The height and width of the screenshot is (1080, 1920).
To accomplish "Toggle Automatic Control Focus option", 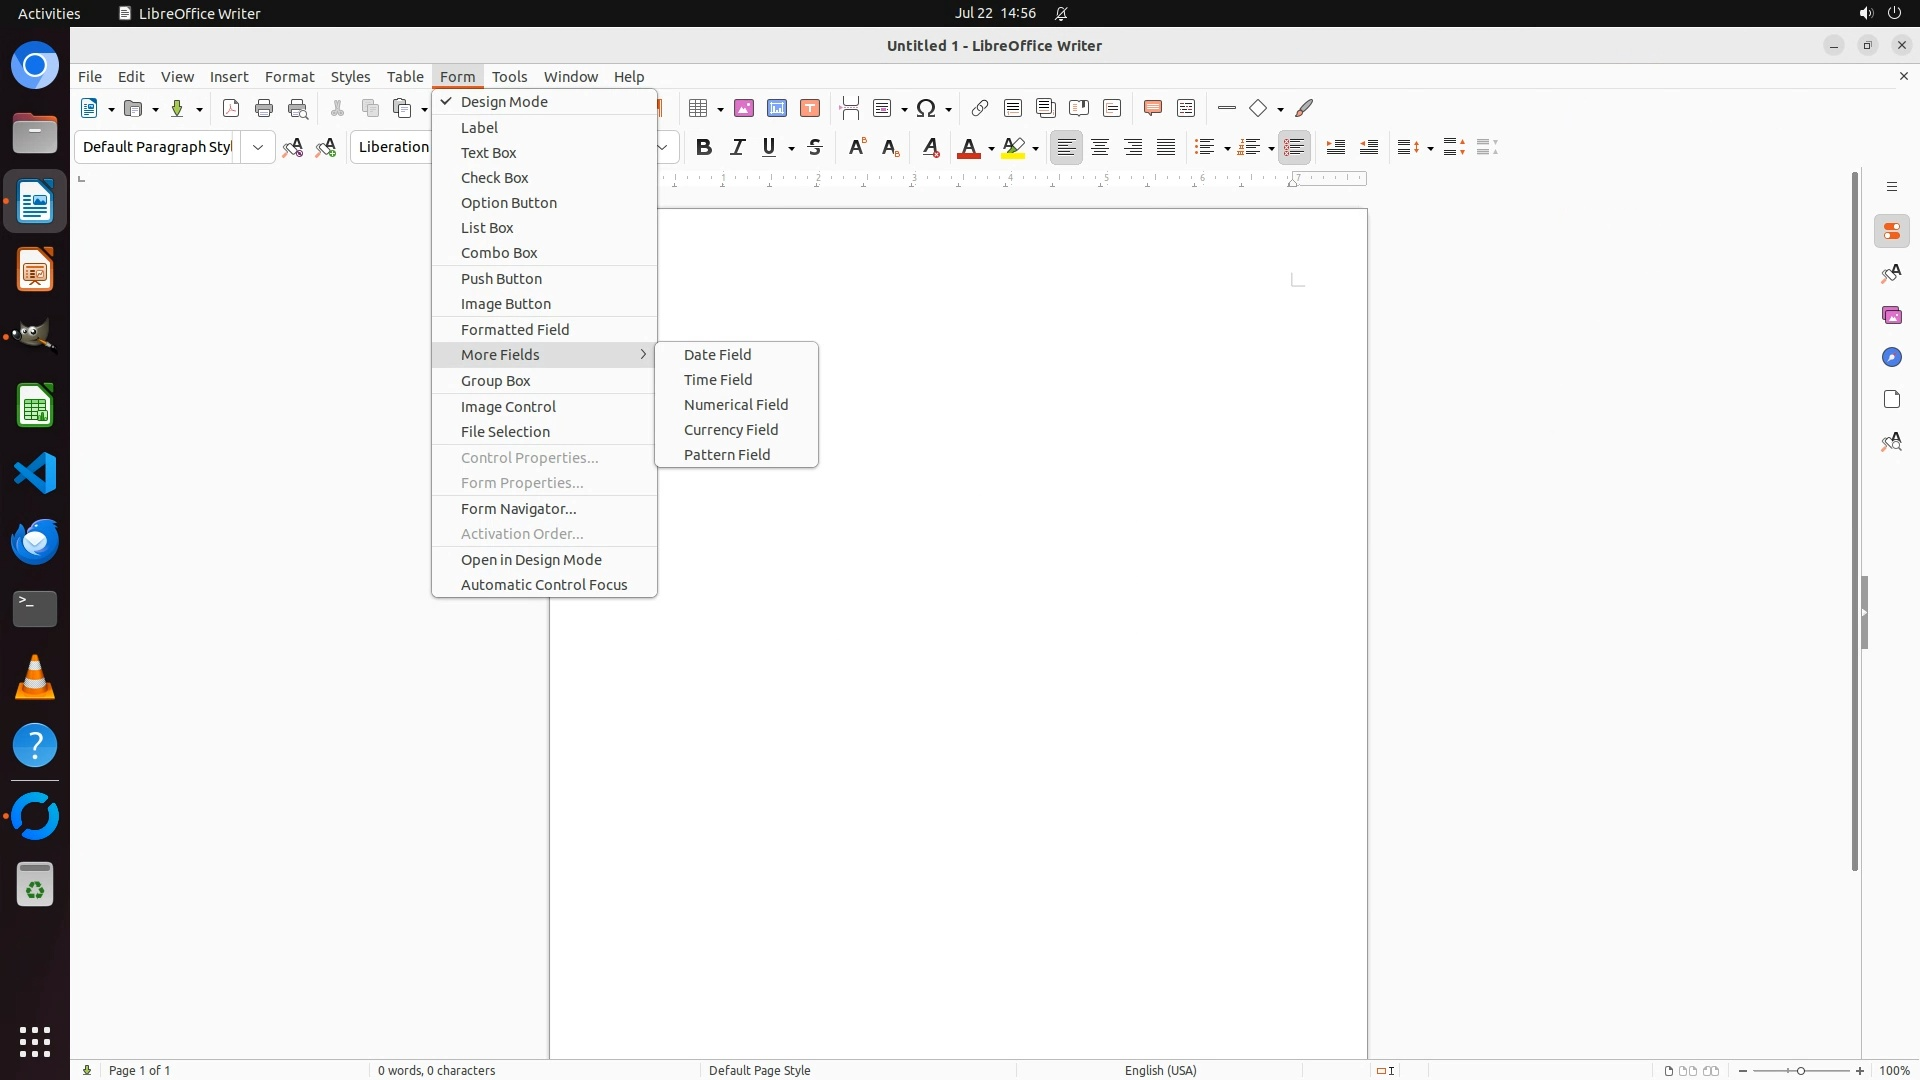I will [x=544, y=585].
